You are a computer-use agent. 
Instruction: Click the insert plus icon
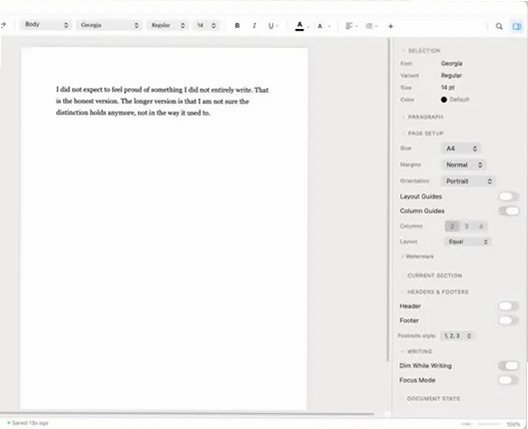(x=391, y=26)
